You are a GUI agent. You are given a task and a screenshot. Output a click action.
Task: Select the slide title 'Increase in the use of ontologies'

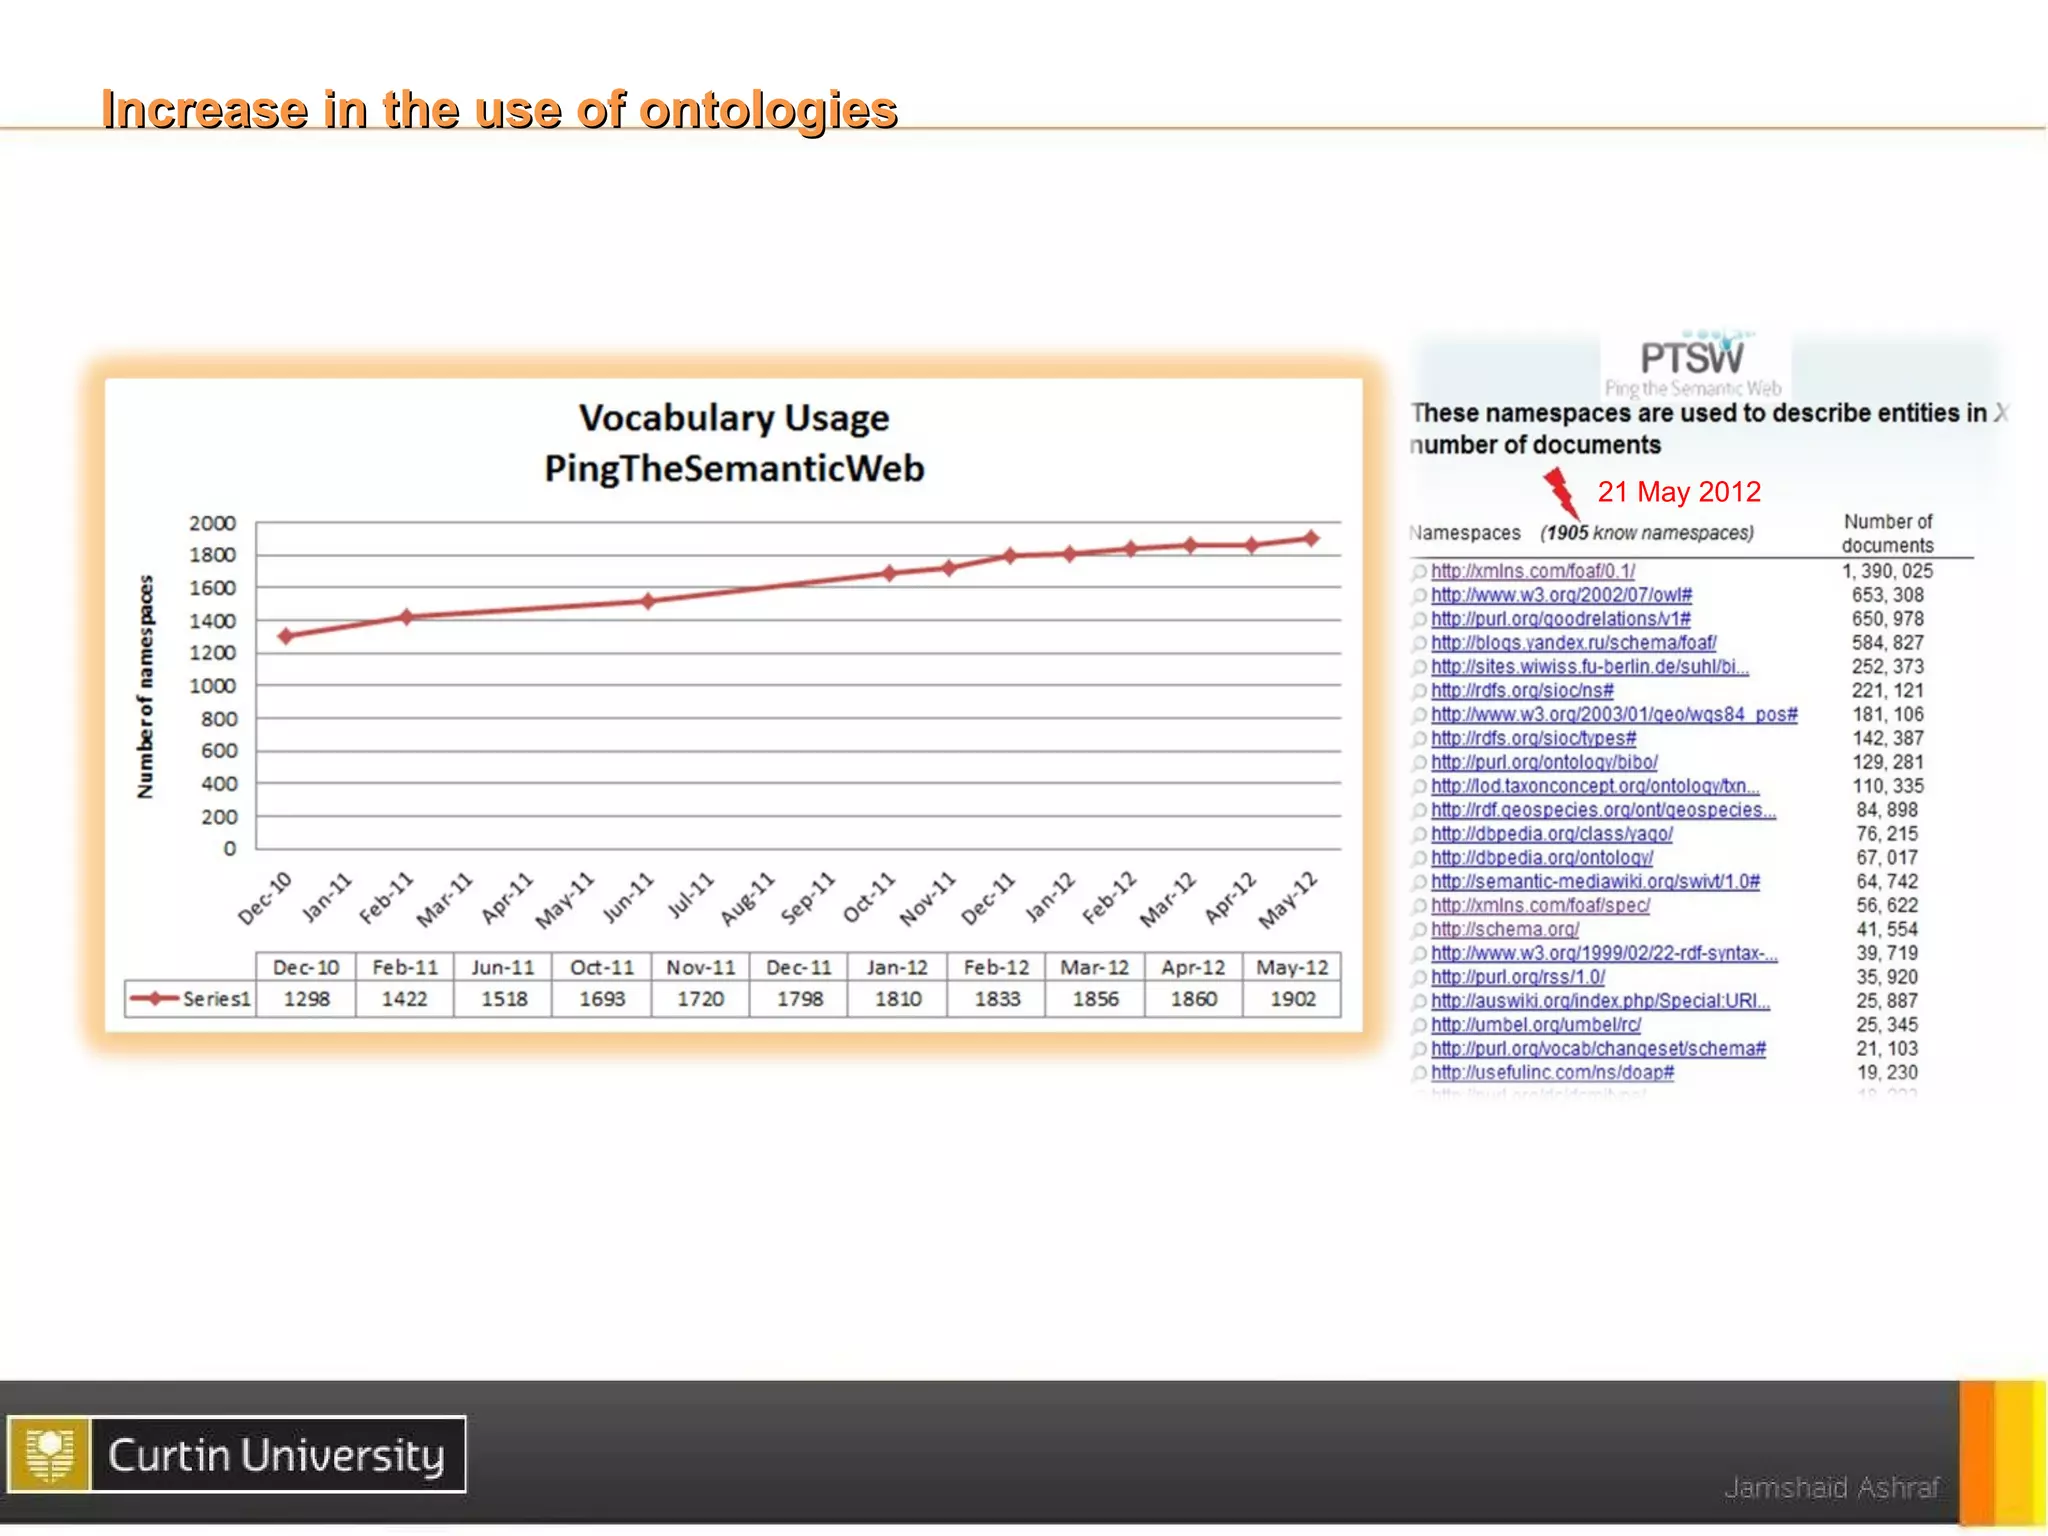click(499, 109)
